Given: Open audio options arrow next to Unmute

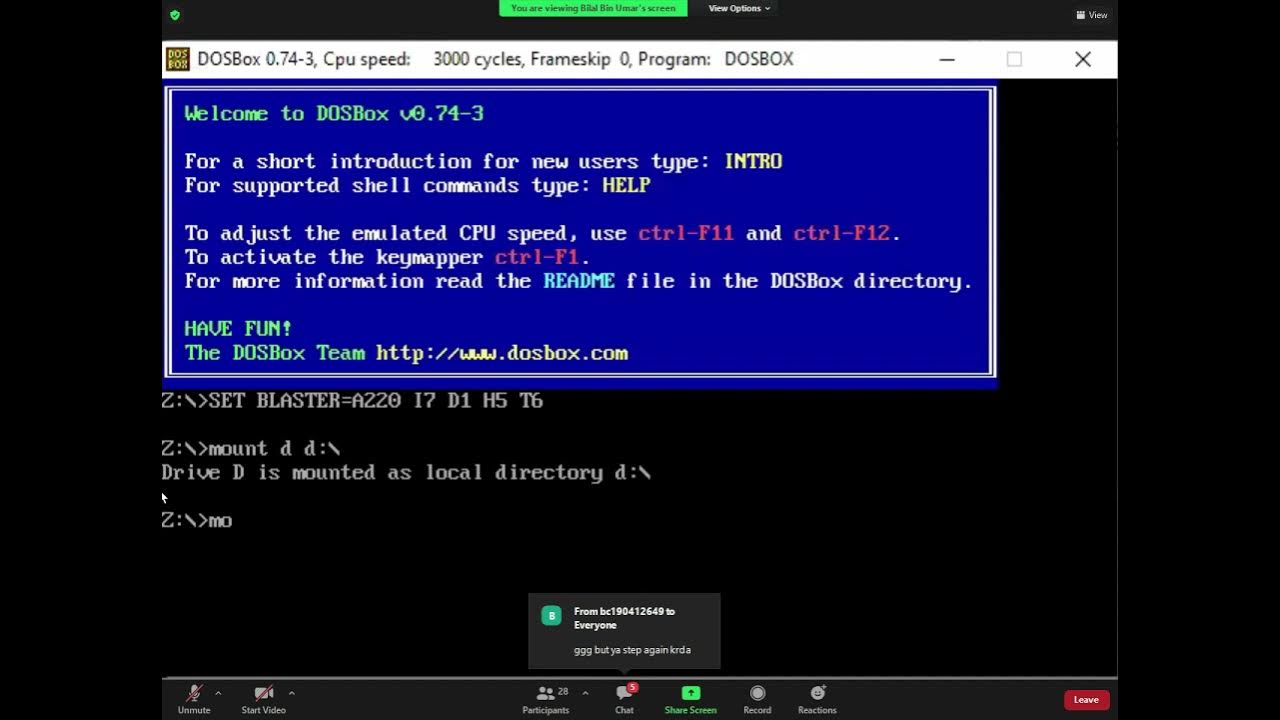Looking at the screenshot, I should point(218,693).
